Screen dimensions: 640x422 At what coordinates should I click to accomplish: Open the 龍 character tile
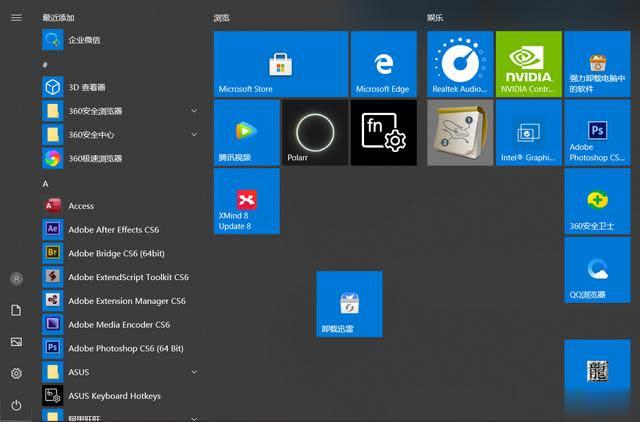(x=597, y=372)
